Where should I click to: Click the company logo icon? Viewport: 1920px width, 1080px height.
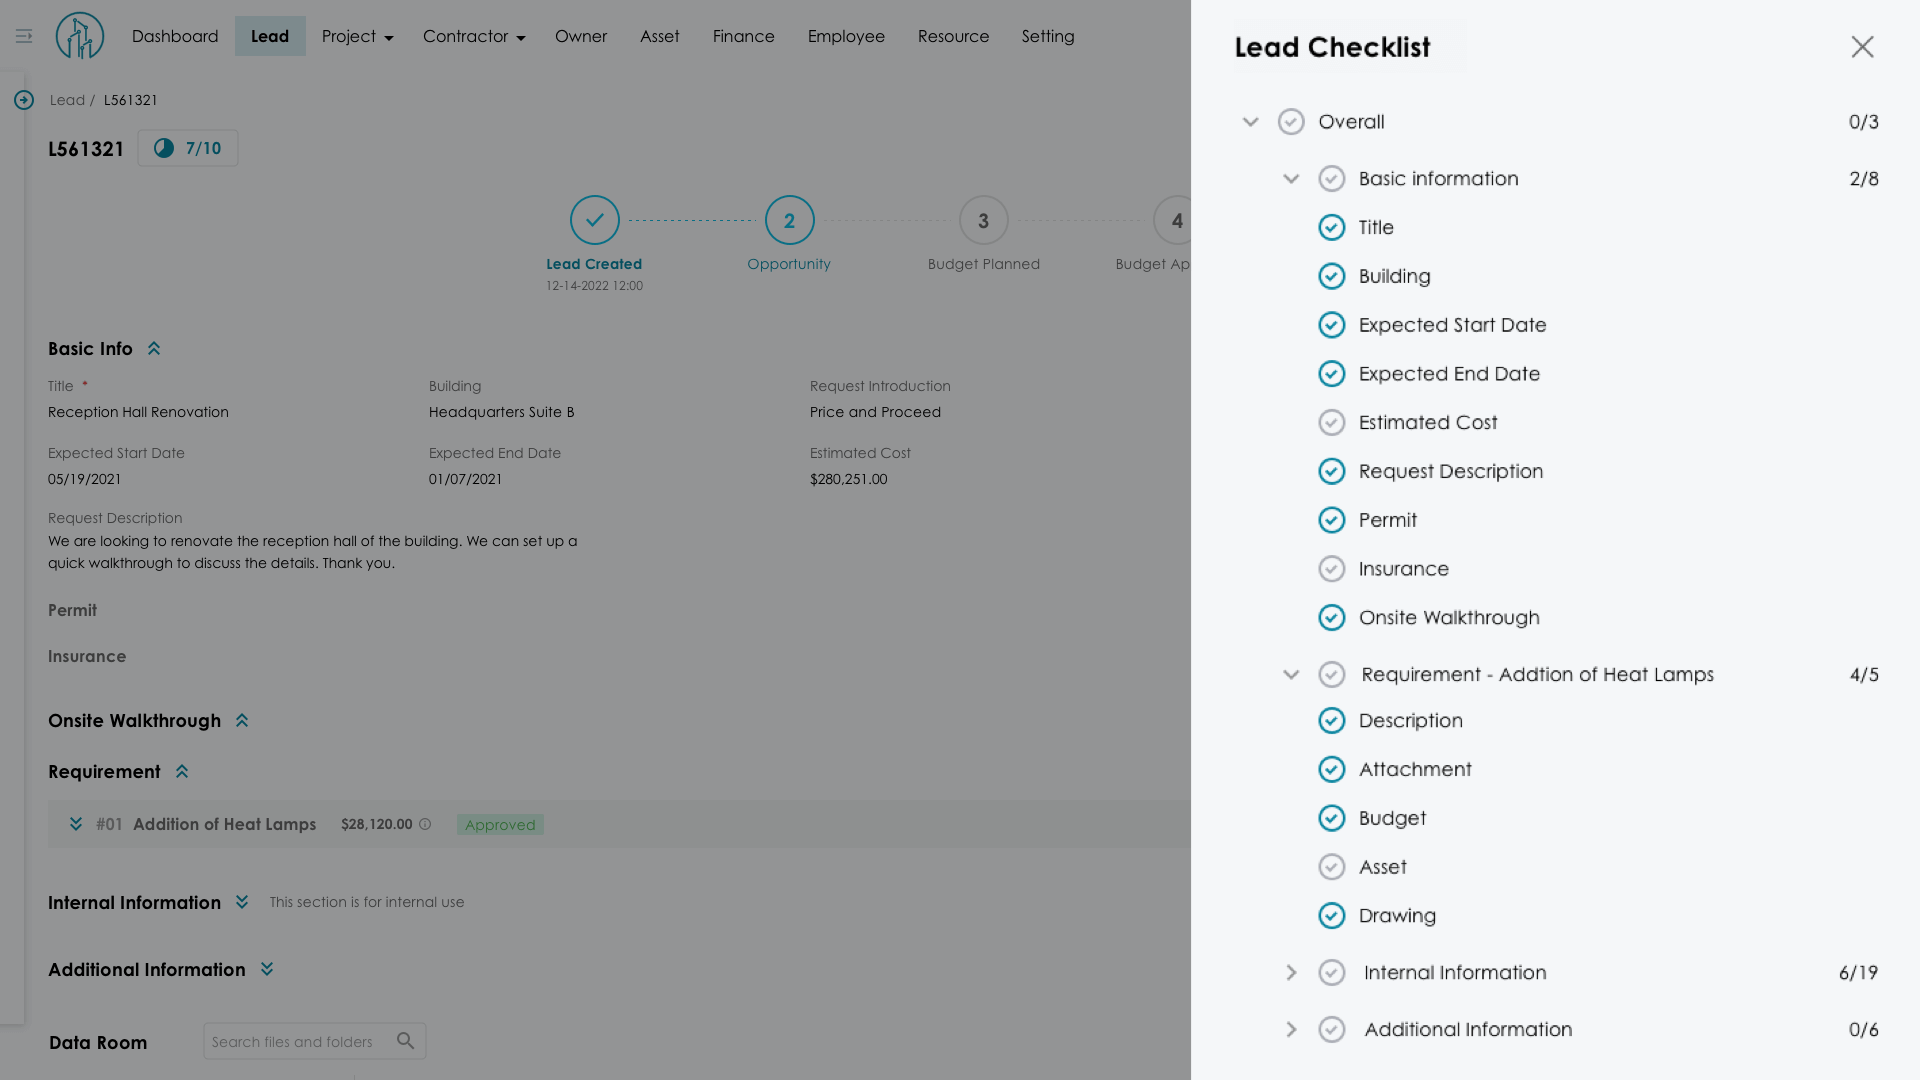click(80, 36)
